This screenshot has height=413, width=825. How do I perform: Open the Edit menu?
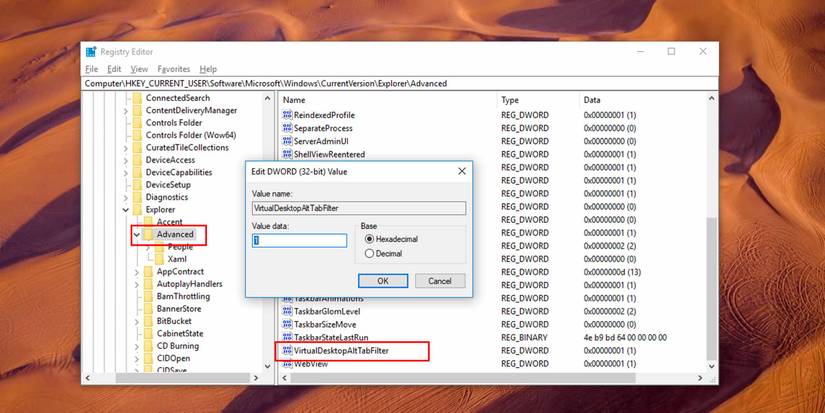[x=114, y=69]
